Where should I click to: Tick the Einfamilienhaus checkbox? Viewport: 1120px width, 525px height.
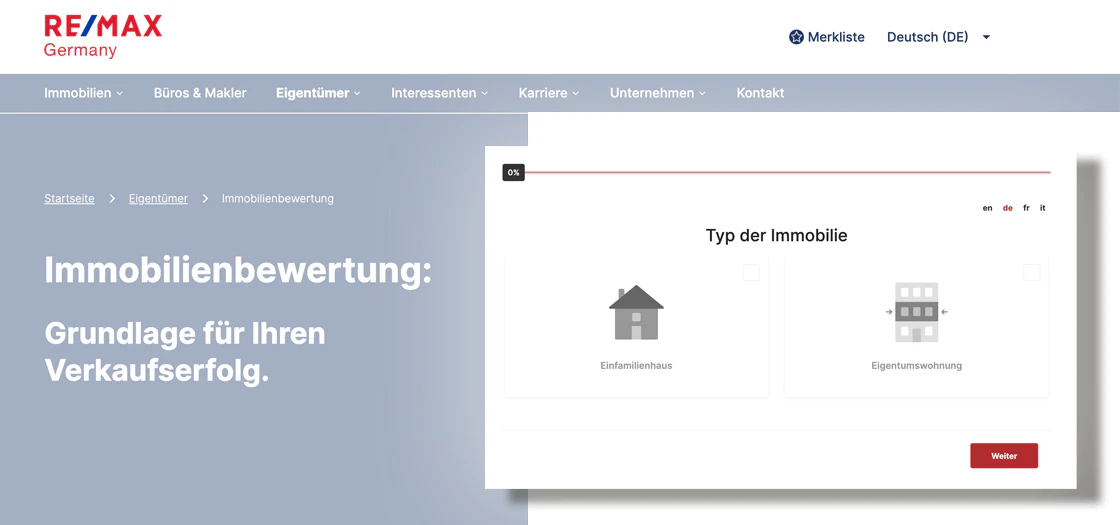pyautogui.click(x=751, y=272)
